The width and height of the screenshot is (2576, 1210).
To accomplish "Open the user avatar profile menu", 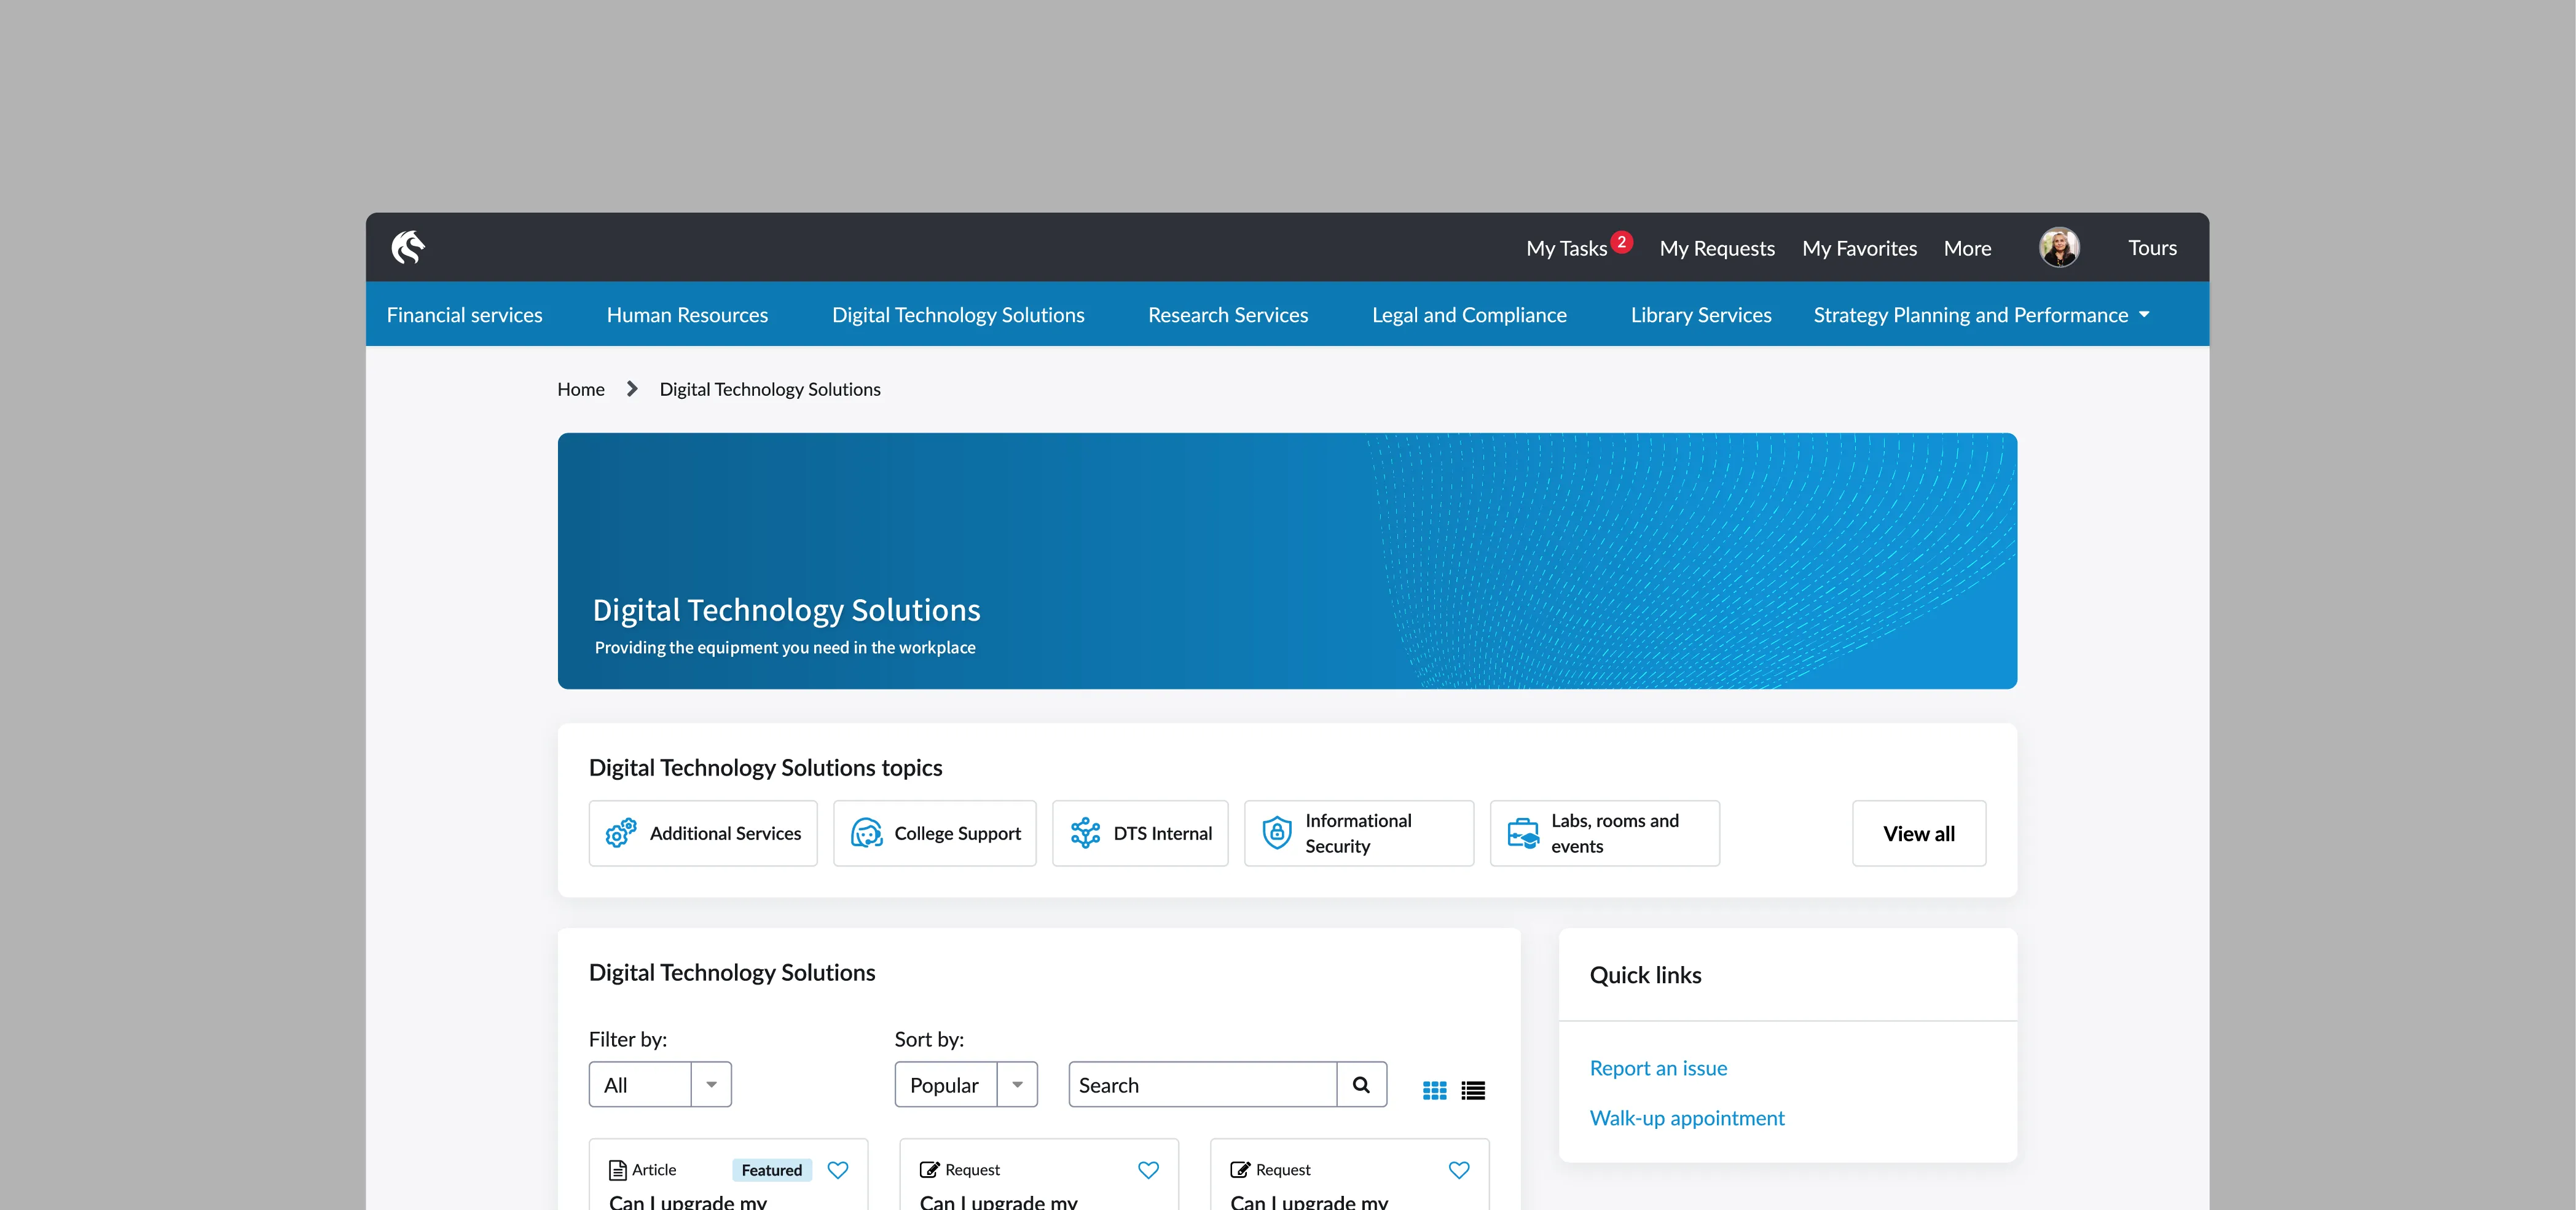I will (2059, 247).
